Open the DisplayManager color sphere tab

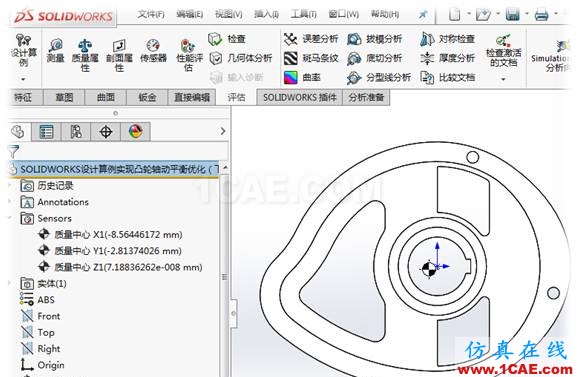tap(136, 131)
